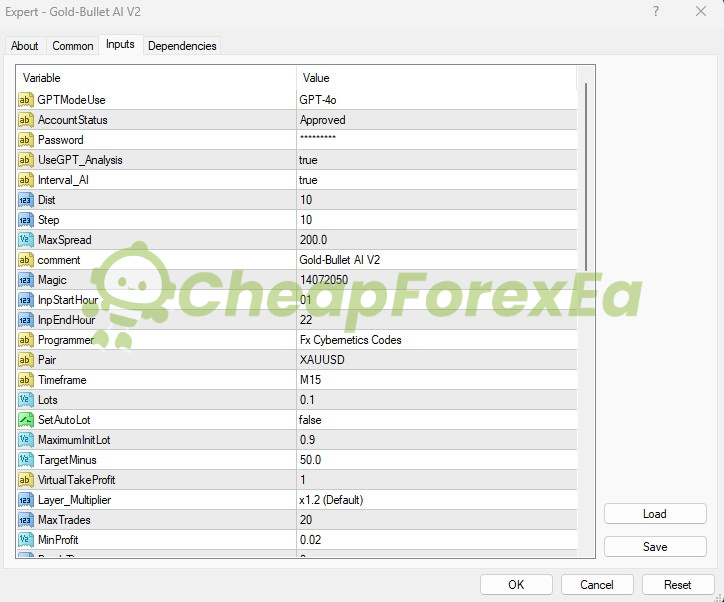Edit the Approved value cell
This screenshot has height=602, width=724.
click(x=437, y=120)
